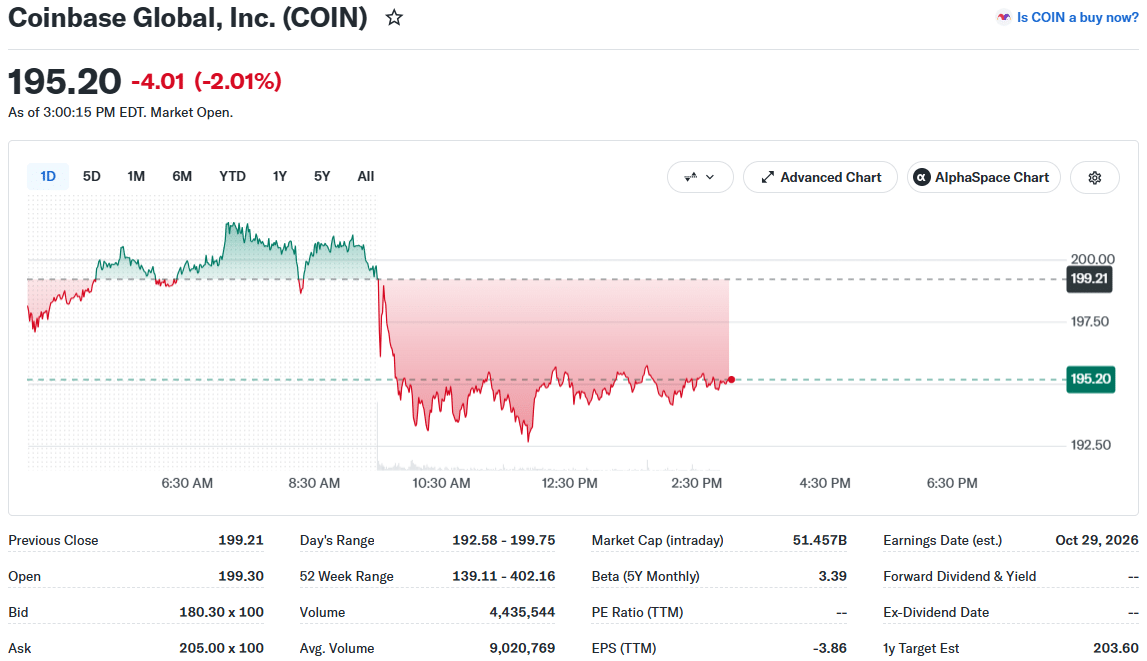Switch to the 1M time range
The width and height of the screenshot is (1147, 661).
click(x=136, y=176)
